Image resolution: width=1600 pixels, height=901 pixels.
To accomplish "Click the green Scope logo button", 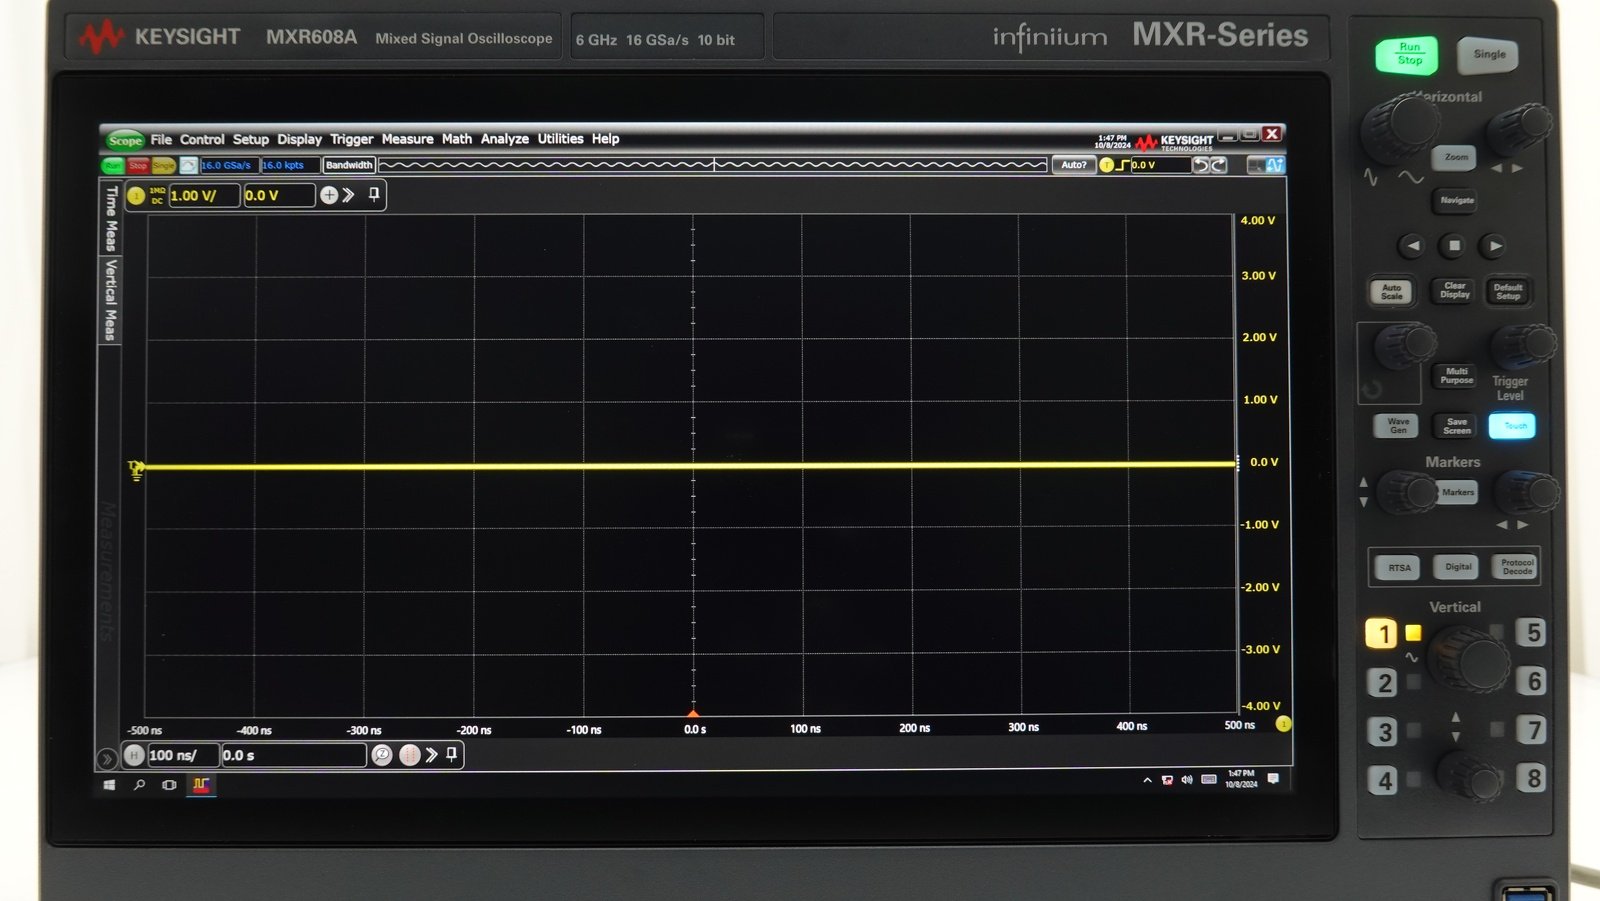I will click(125, 140).
